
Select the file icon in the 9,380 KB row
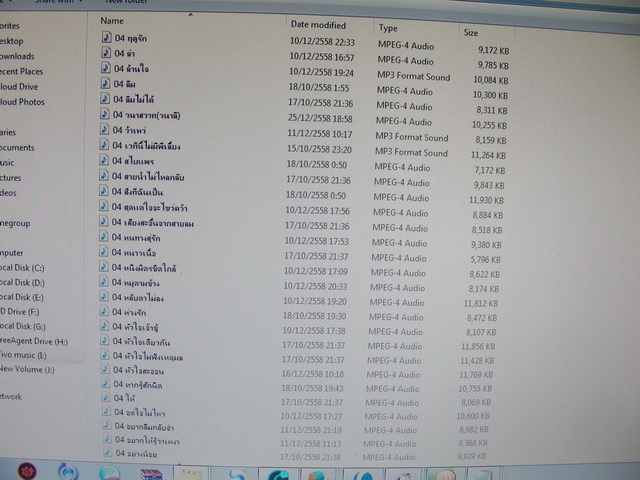(104, 236)
